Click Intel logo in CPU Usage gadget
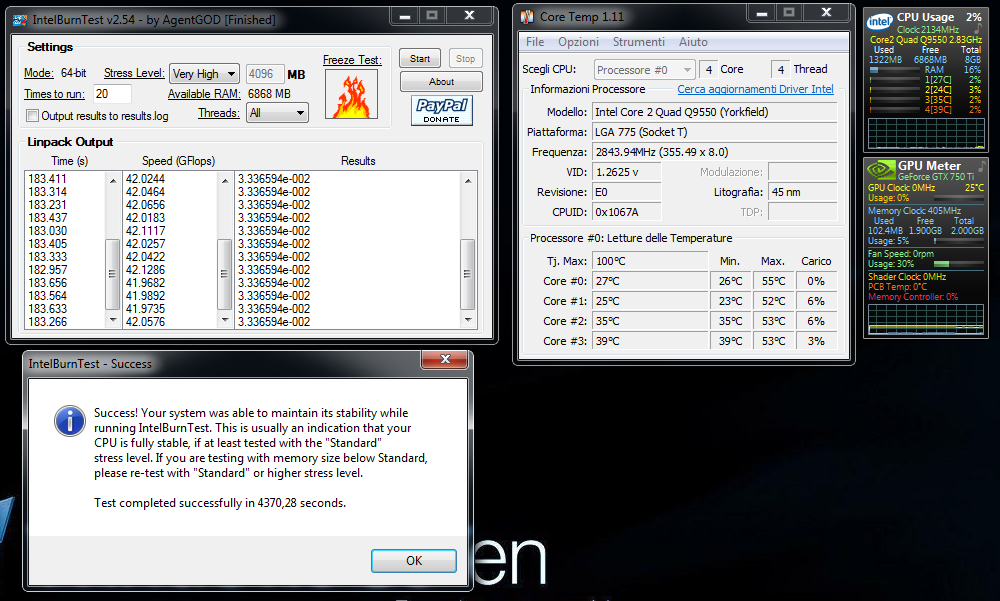 coord(879,22)
